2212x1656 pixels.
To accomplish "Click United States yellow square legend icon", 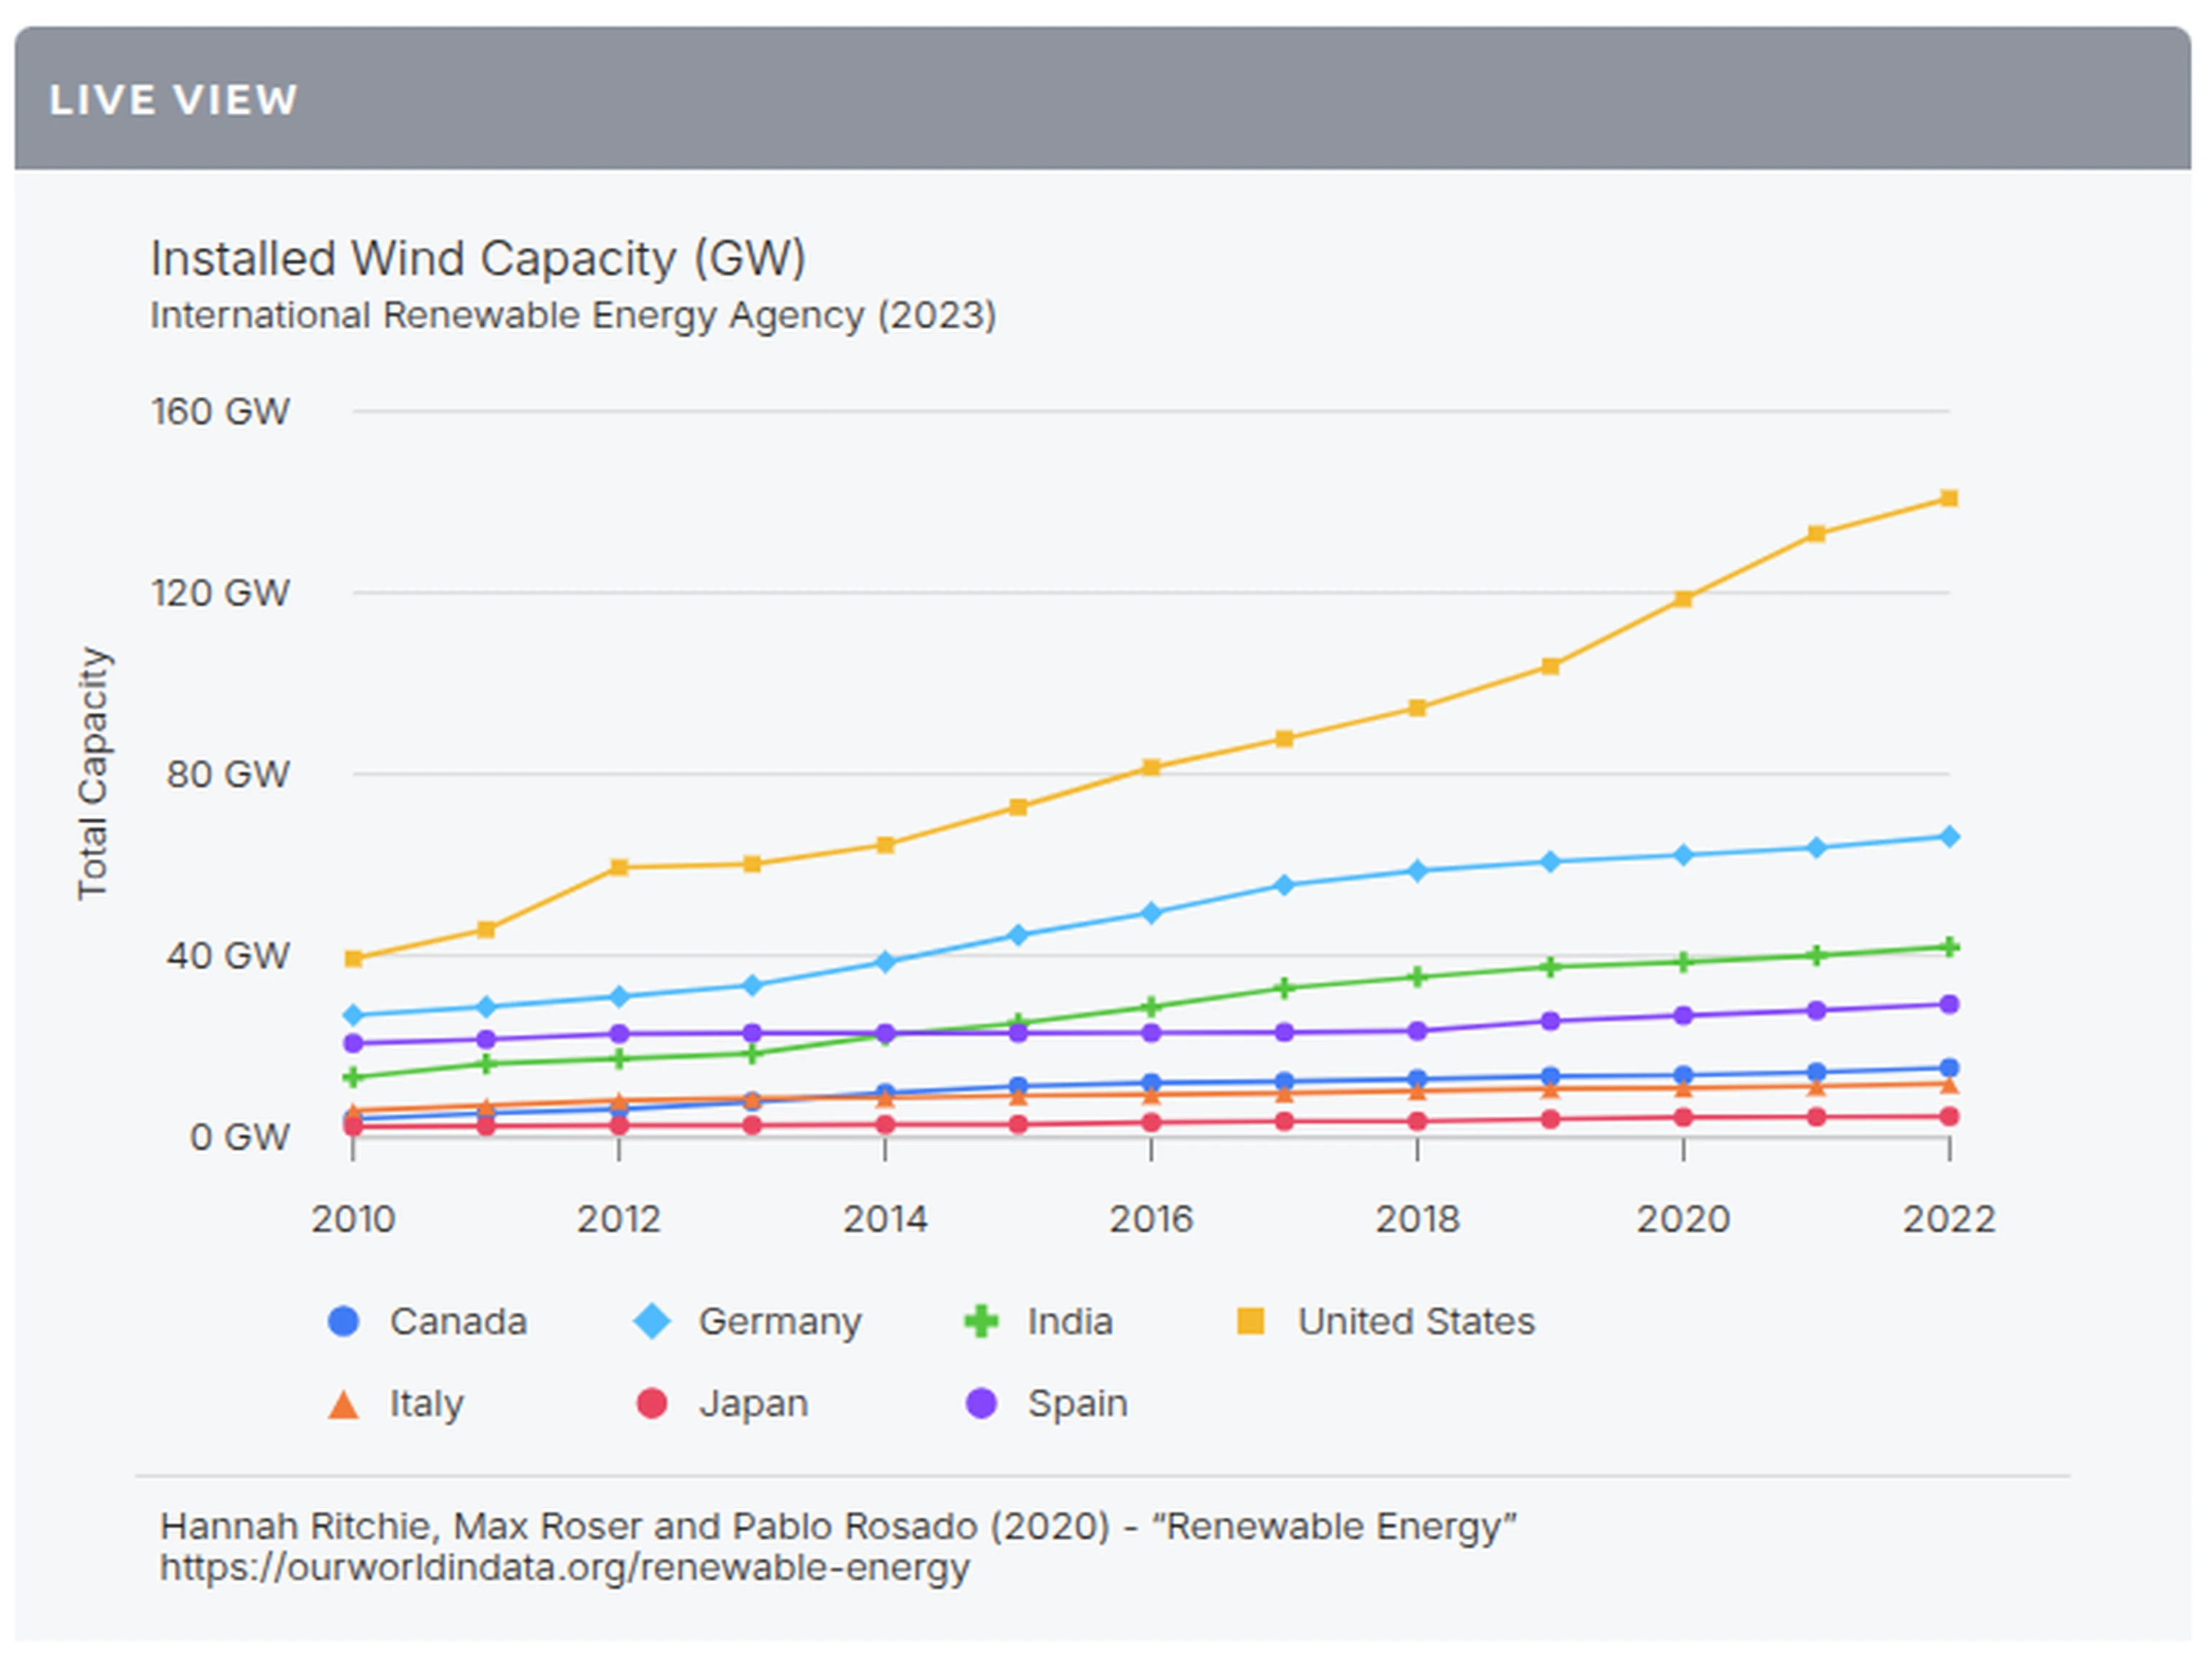I will 1250,1321.
